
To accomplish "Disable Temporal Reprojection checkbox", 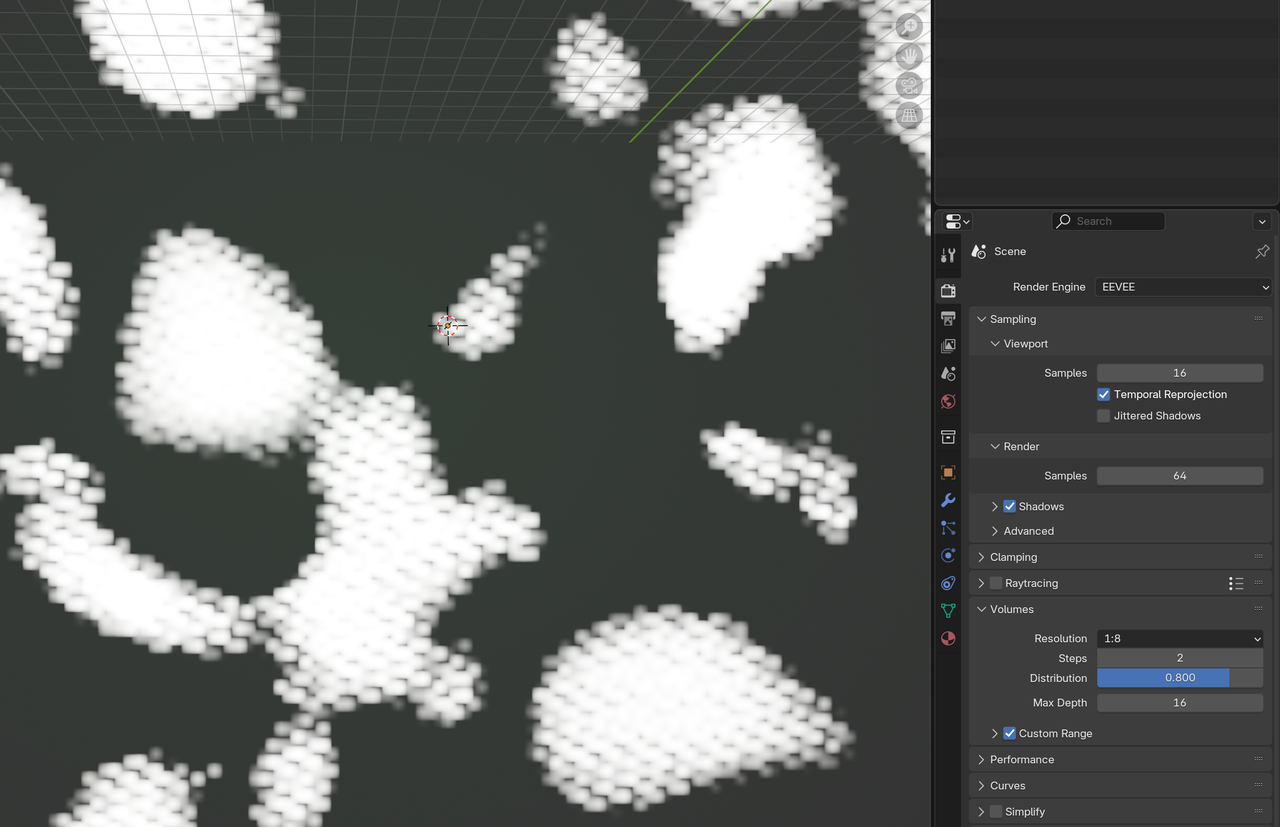I will point(1103,395).
